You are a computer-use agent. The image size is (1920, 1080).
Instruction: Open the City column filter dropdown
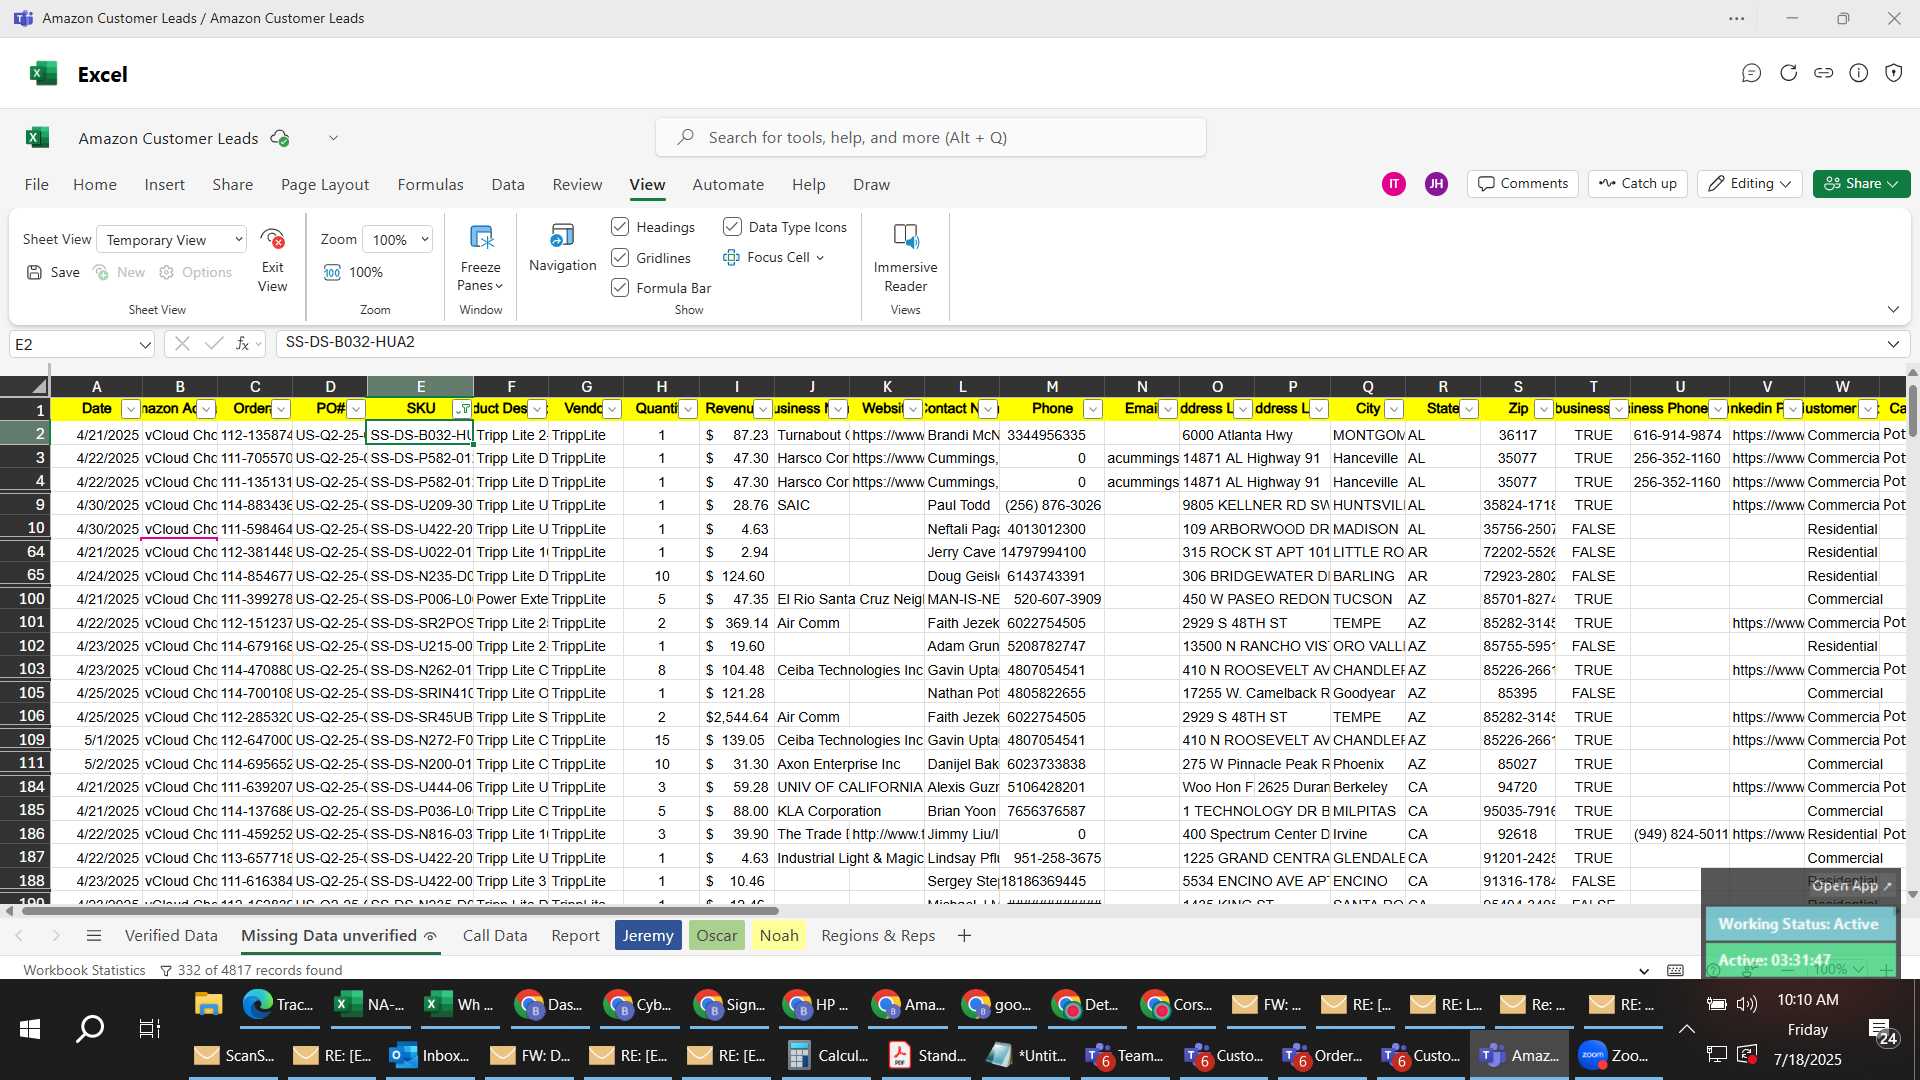pos(1394,409)
